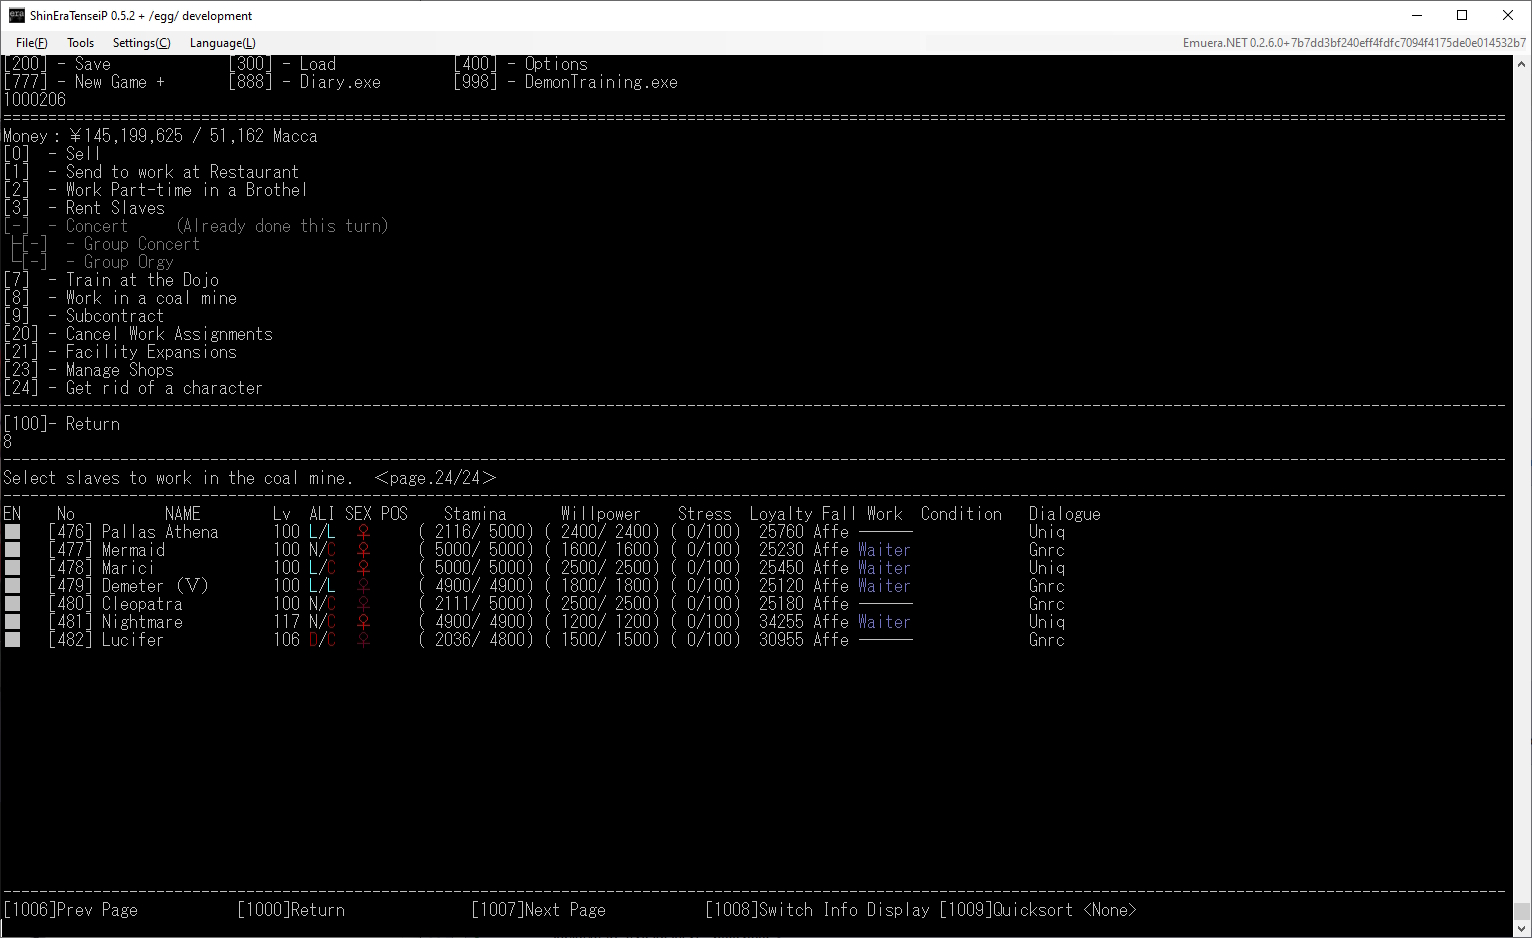Image resolution: width=1532 pixels, height=938 pixels.
Task: Click the page.24/24 indicator
Action: point(435,478)
